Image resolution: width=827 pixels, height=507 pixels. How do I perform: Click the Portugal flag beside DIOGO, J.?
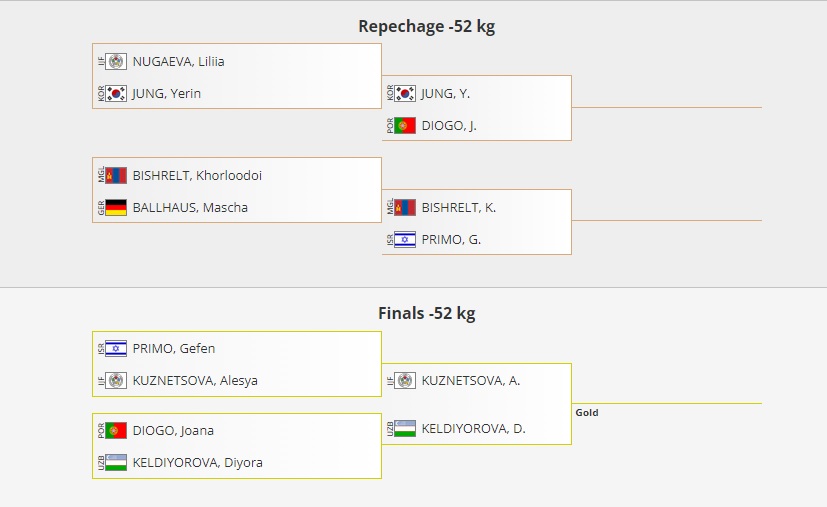point(405,126)
